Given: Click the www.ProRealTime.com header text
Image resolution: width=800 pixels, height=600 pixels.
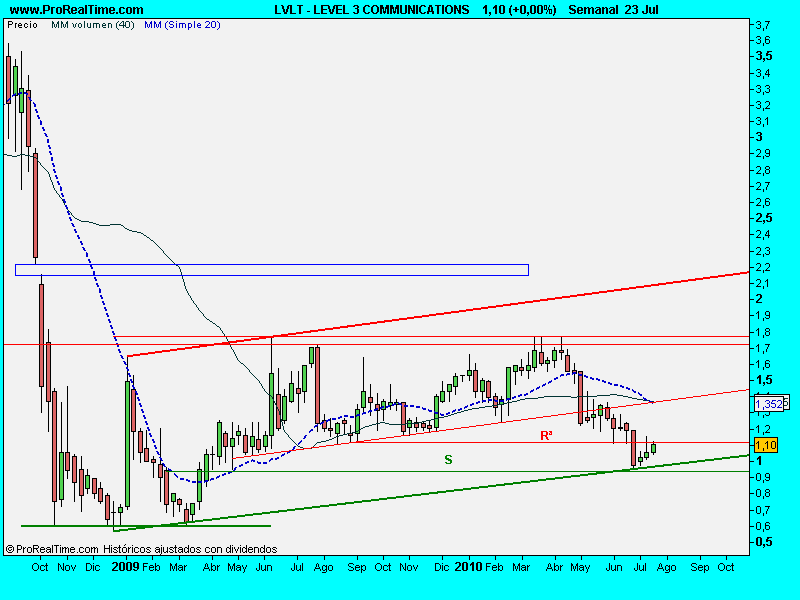Looking at the screenshot, I should pyautogui.click(x=77, y=10).
